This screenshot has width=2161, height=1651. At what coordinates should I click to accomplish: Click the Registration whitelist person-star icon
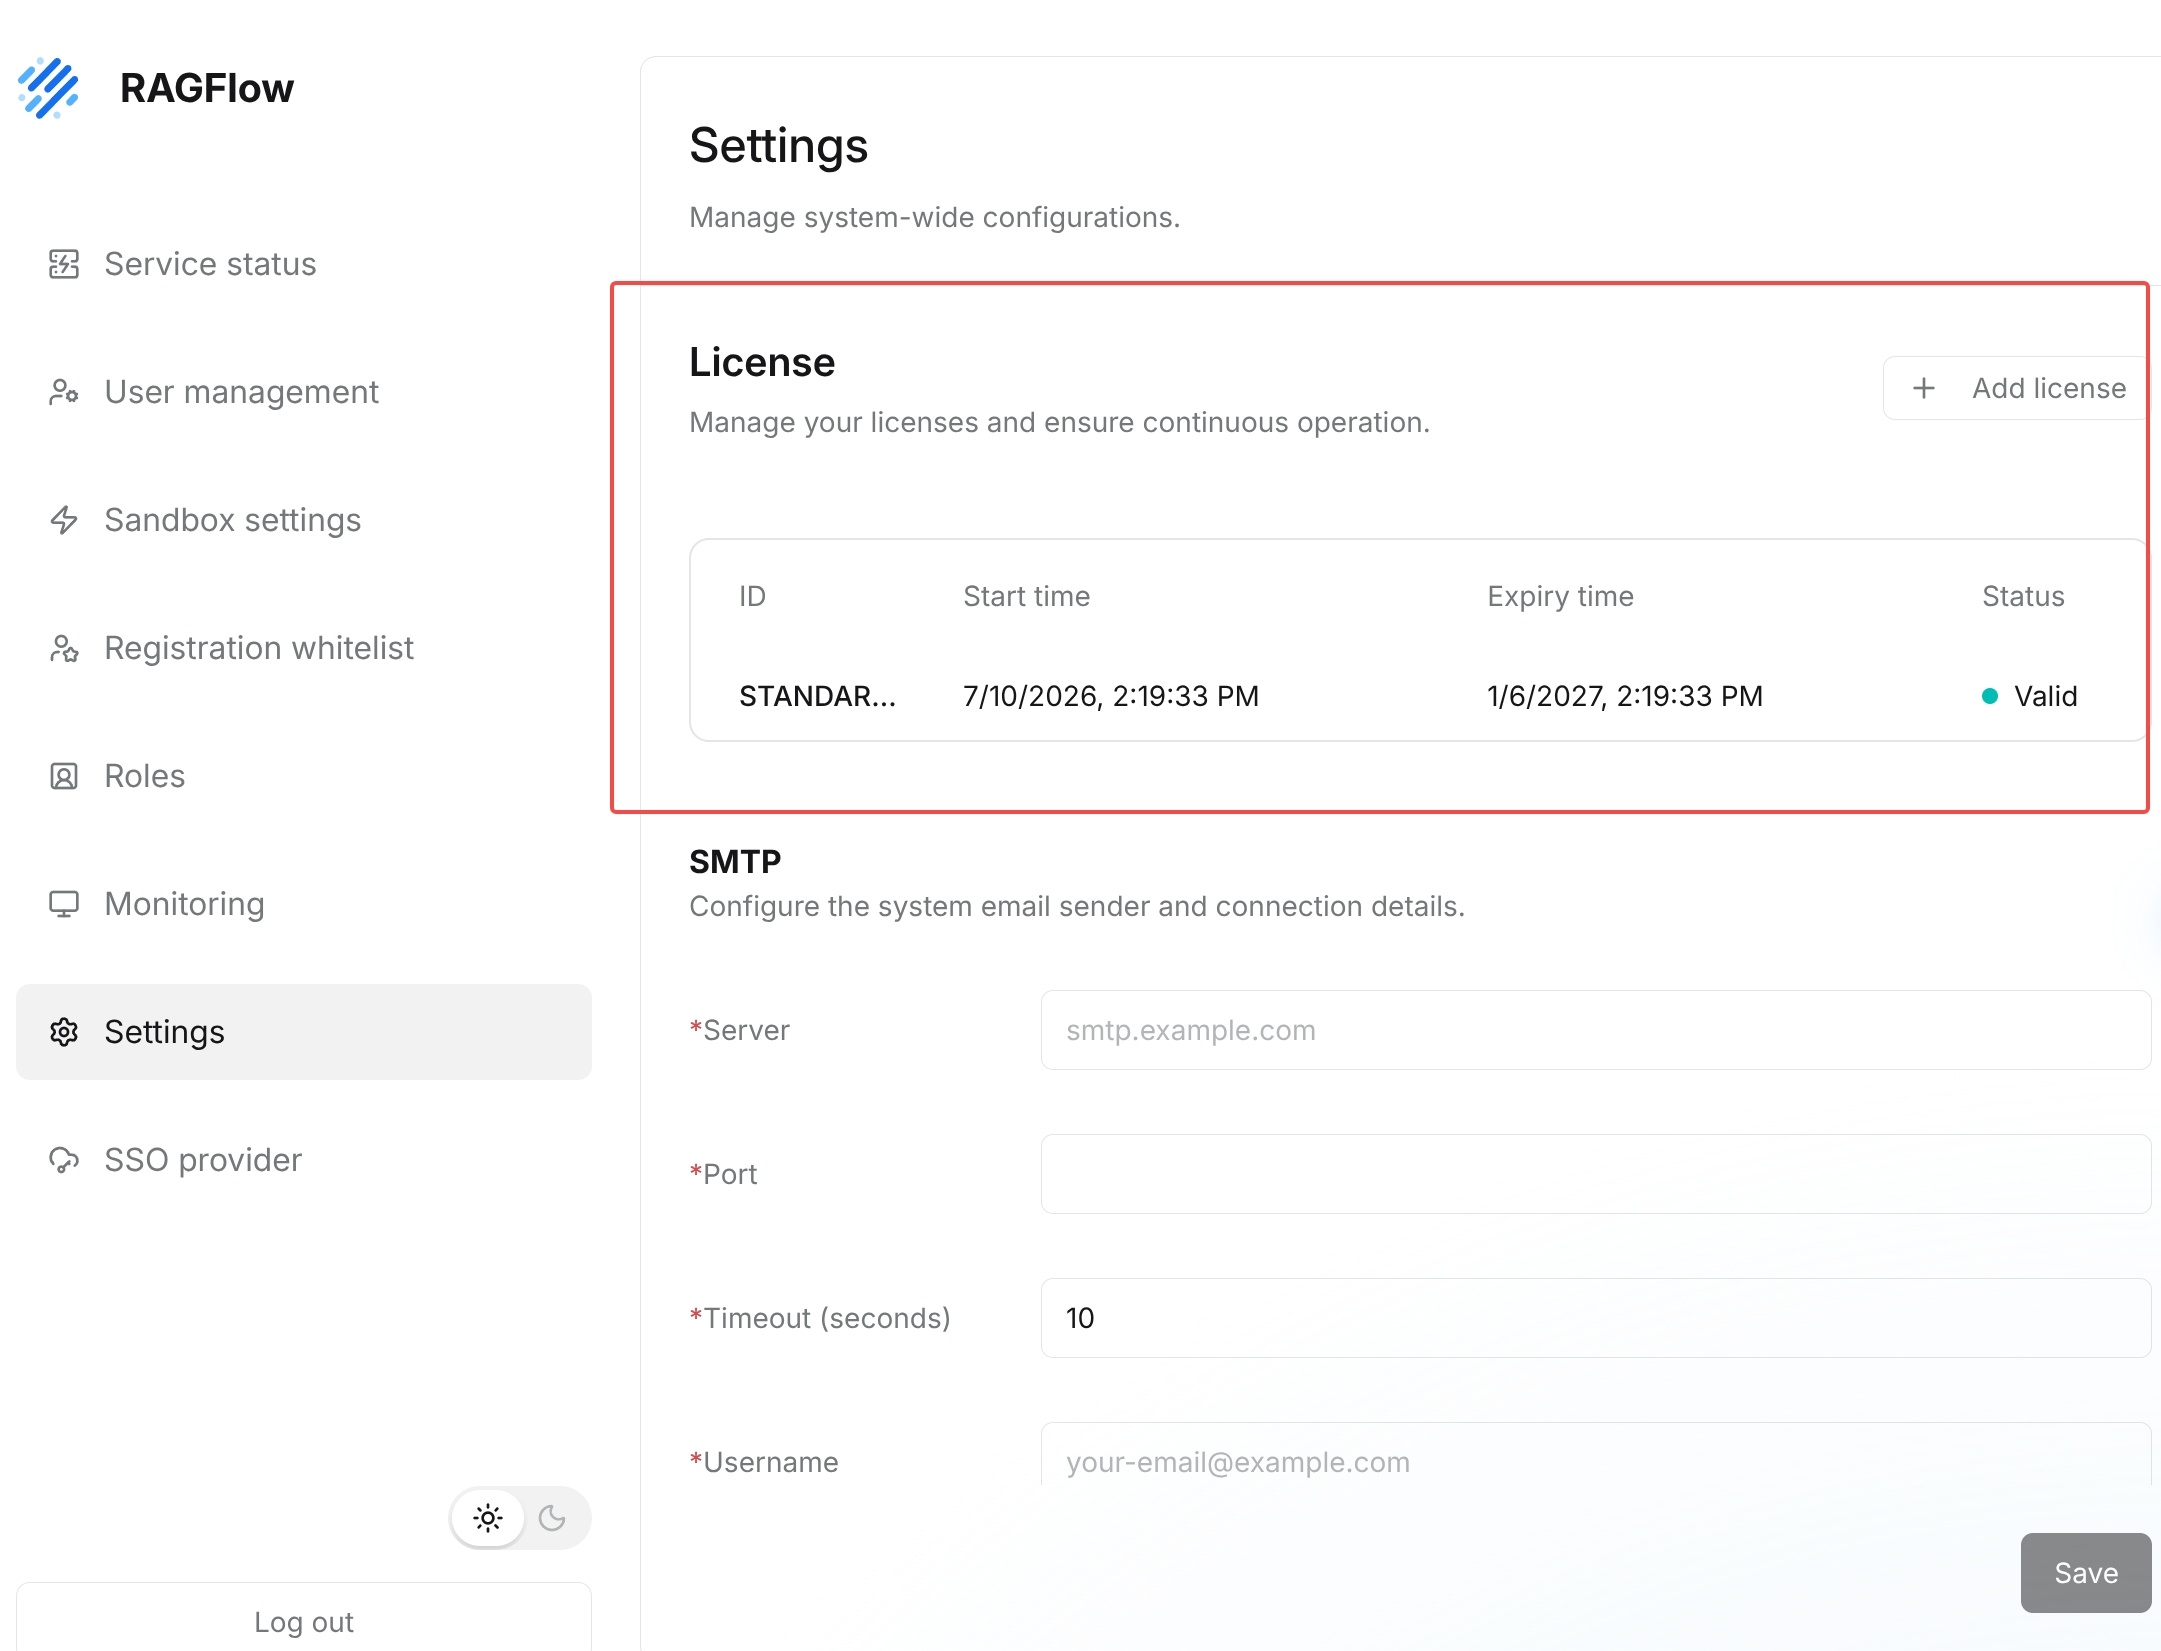click(x=64, y=648)
